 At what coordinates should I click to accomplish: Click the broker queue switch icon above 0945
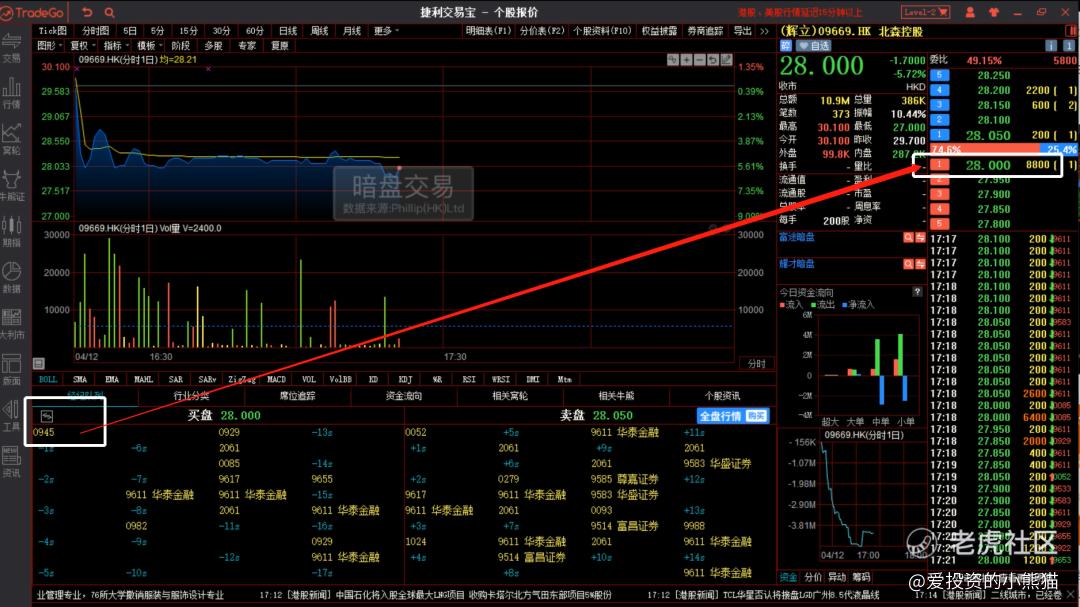coord(47,415)
